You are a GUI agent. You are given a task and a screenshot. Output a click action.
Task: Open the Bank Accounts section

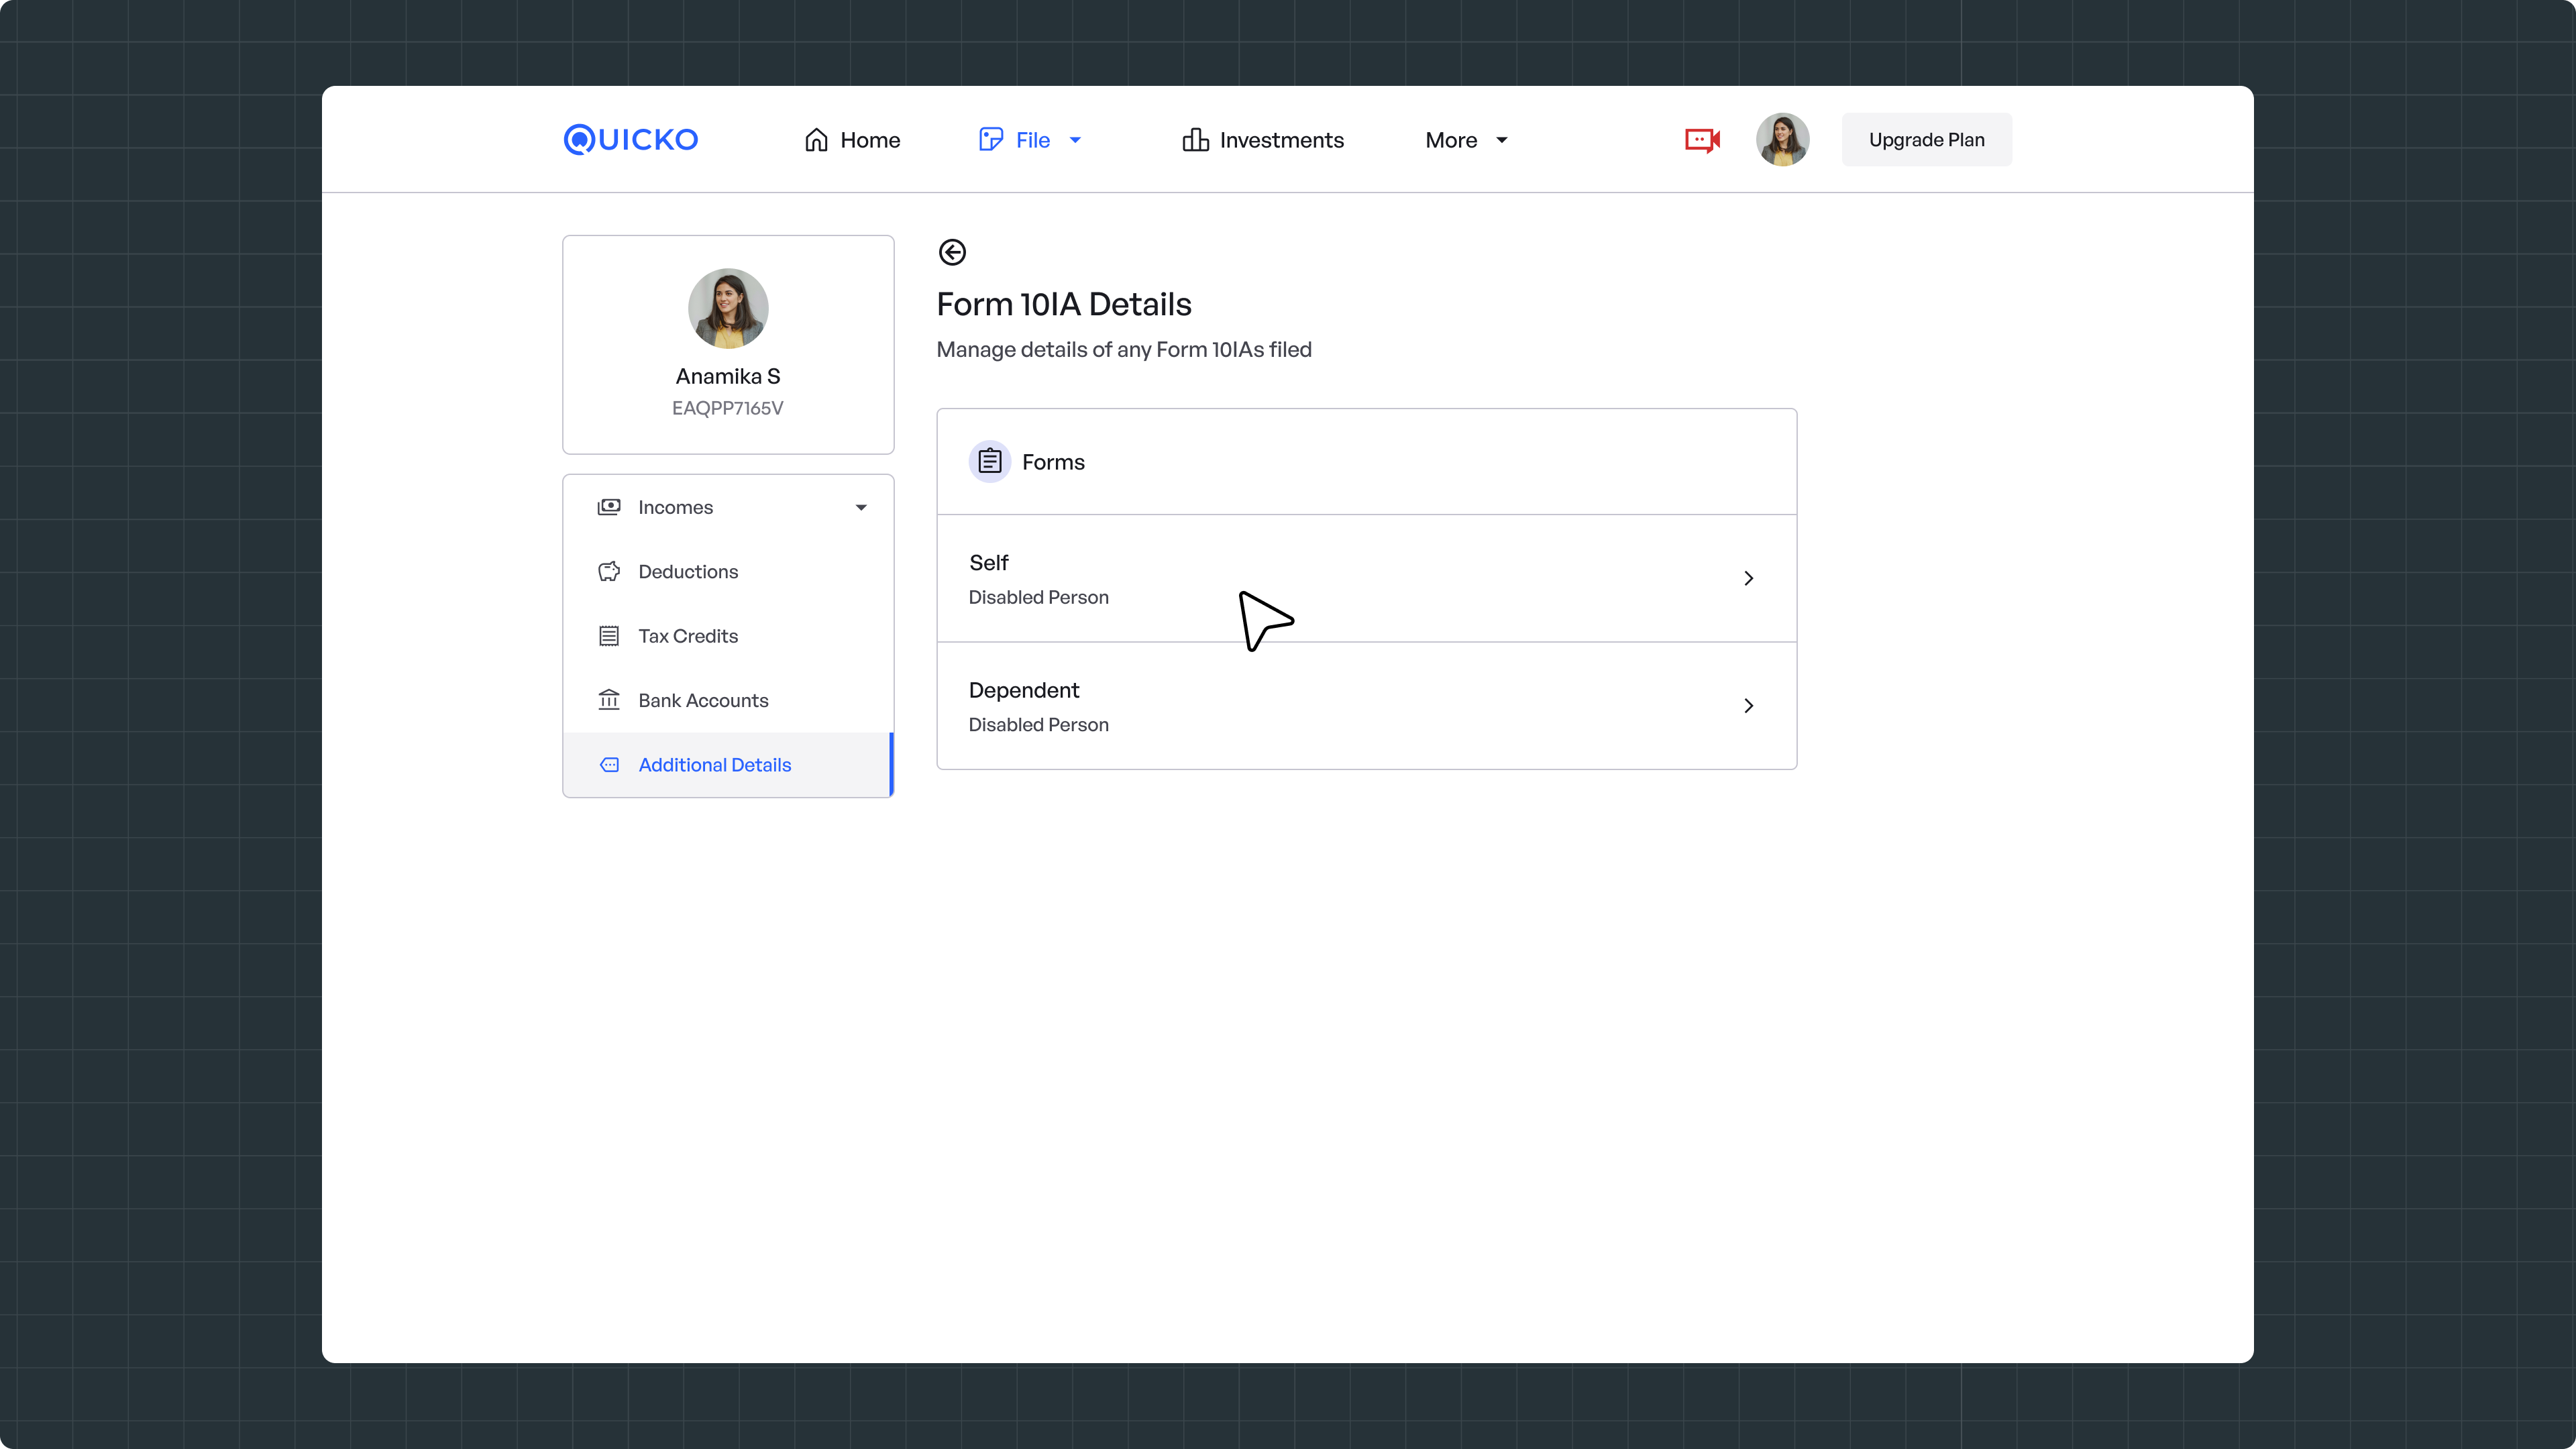tap(728, 700)
